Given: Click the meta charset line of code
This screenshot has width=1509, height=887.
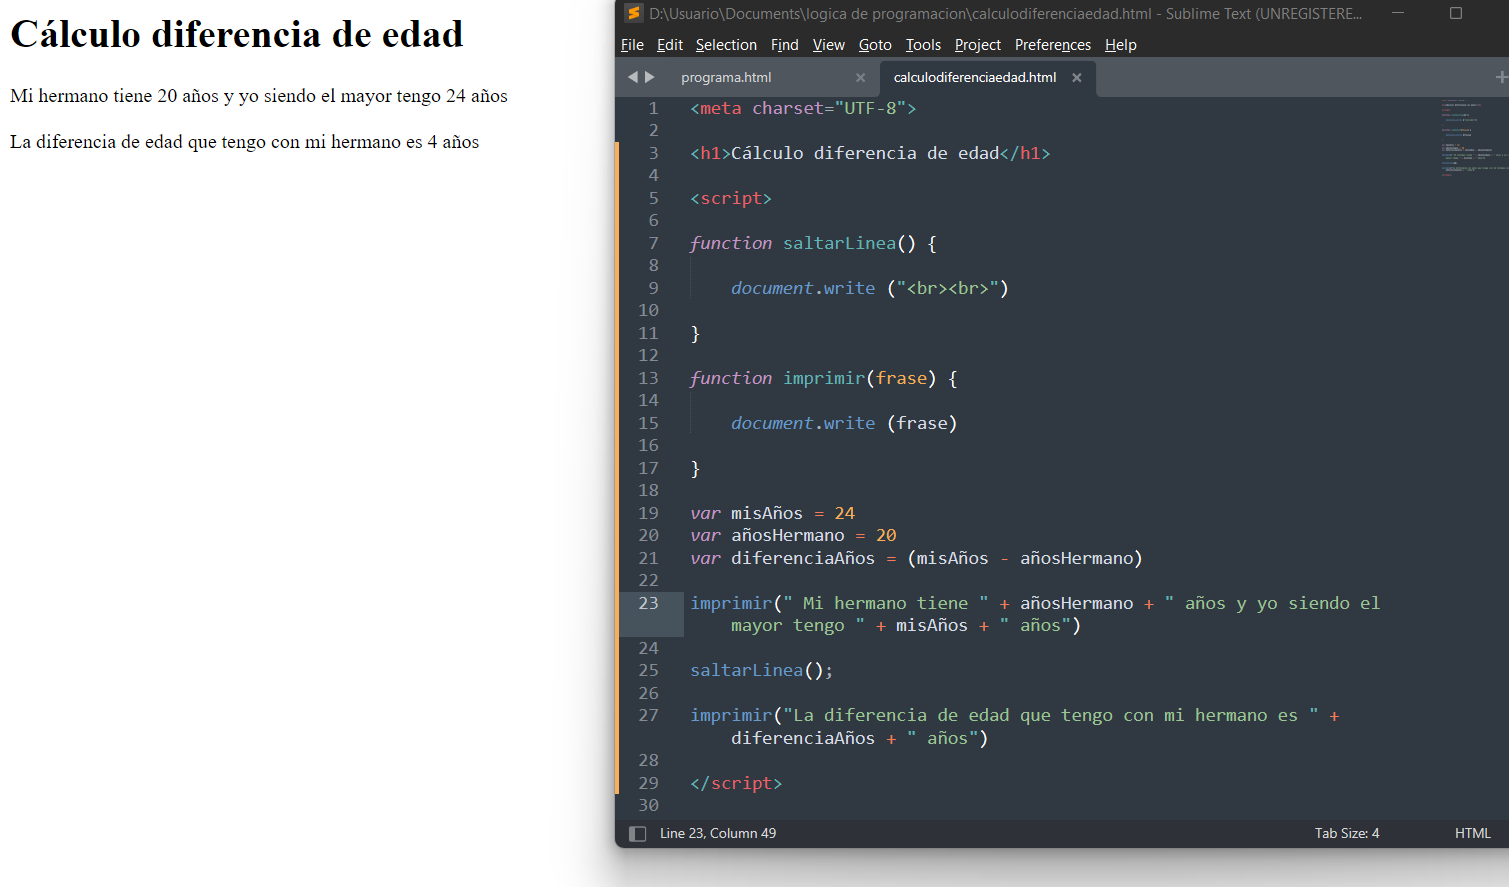Looking at the screenshot, I should pos(803,108).
